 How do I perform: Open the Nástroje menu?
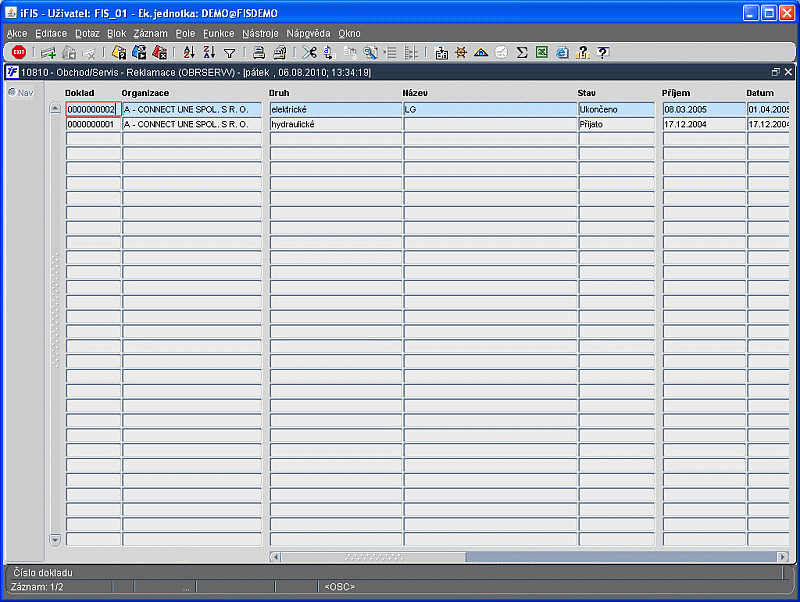click(x=260, y=34)
